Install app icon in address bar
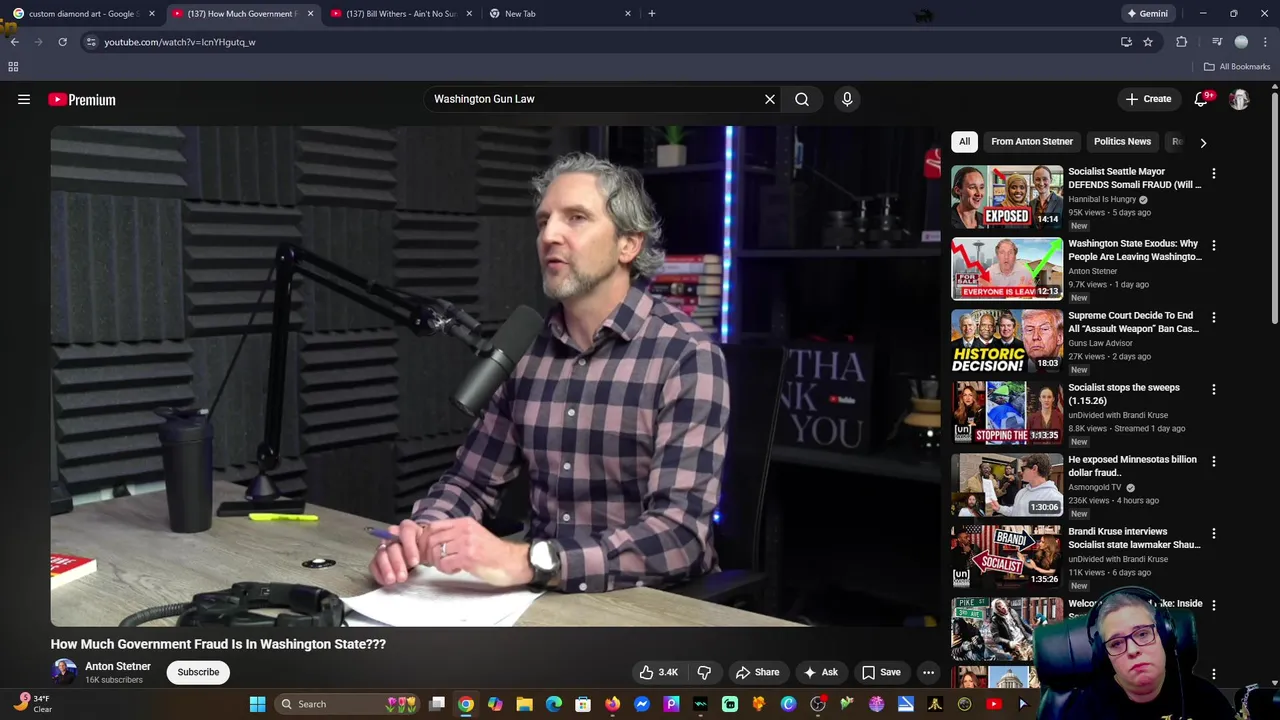1280x720 pixels. (x=1126, y=42)
